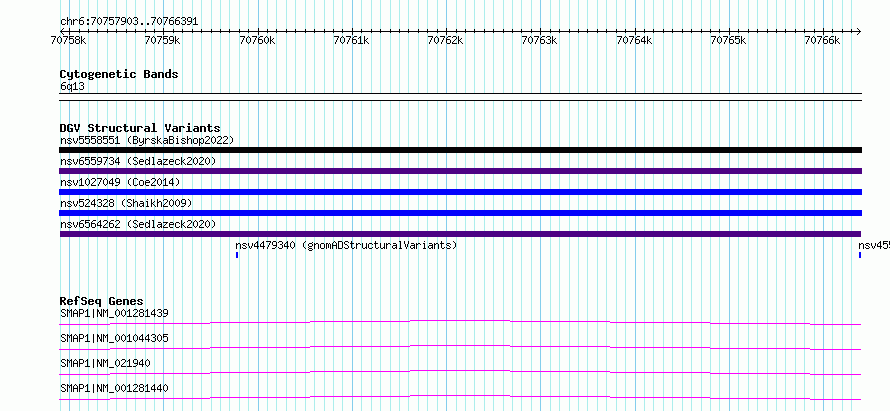Select the SMAP1 NM_001044305 intron line
The height and width of the screenshot is (411, 890).
click(460, 347)
